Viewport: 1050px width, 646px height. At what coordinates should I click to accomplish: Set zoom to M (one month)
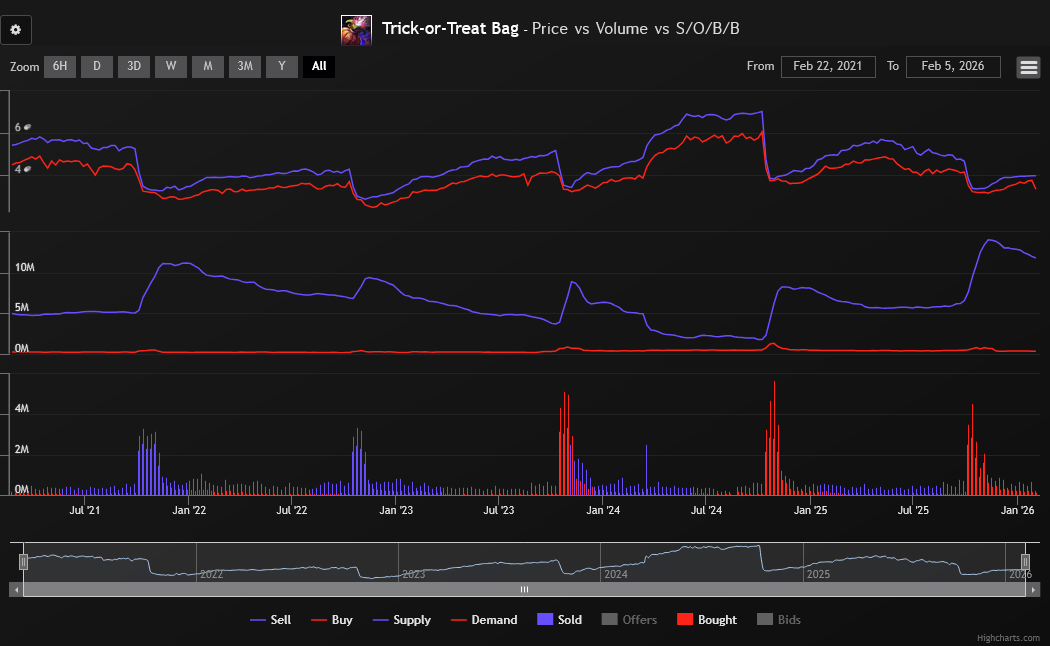pos(208,66)
